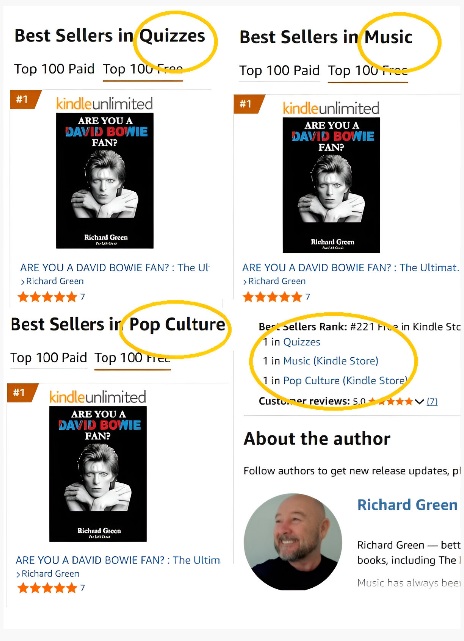
Task: Open the book title link in Music list
Action: click(x=350, y=268)
